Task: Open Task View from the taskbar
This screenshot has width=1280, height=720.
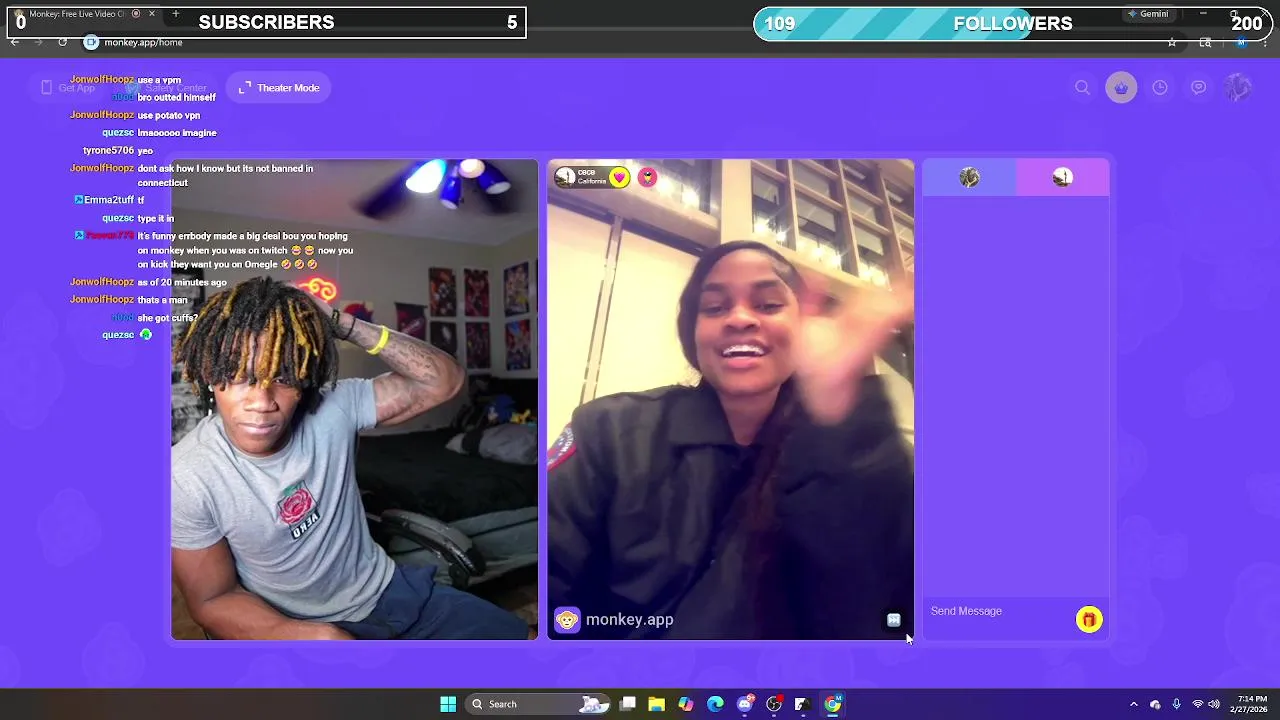Action: click(x=627, y=704)
